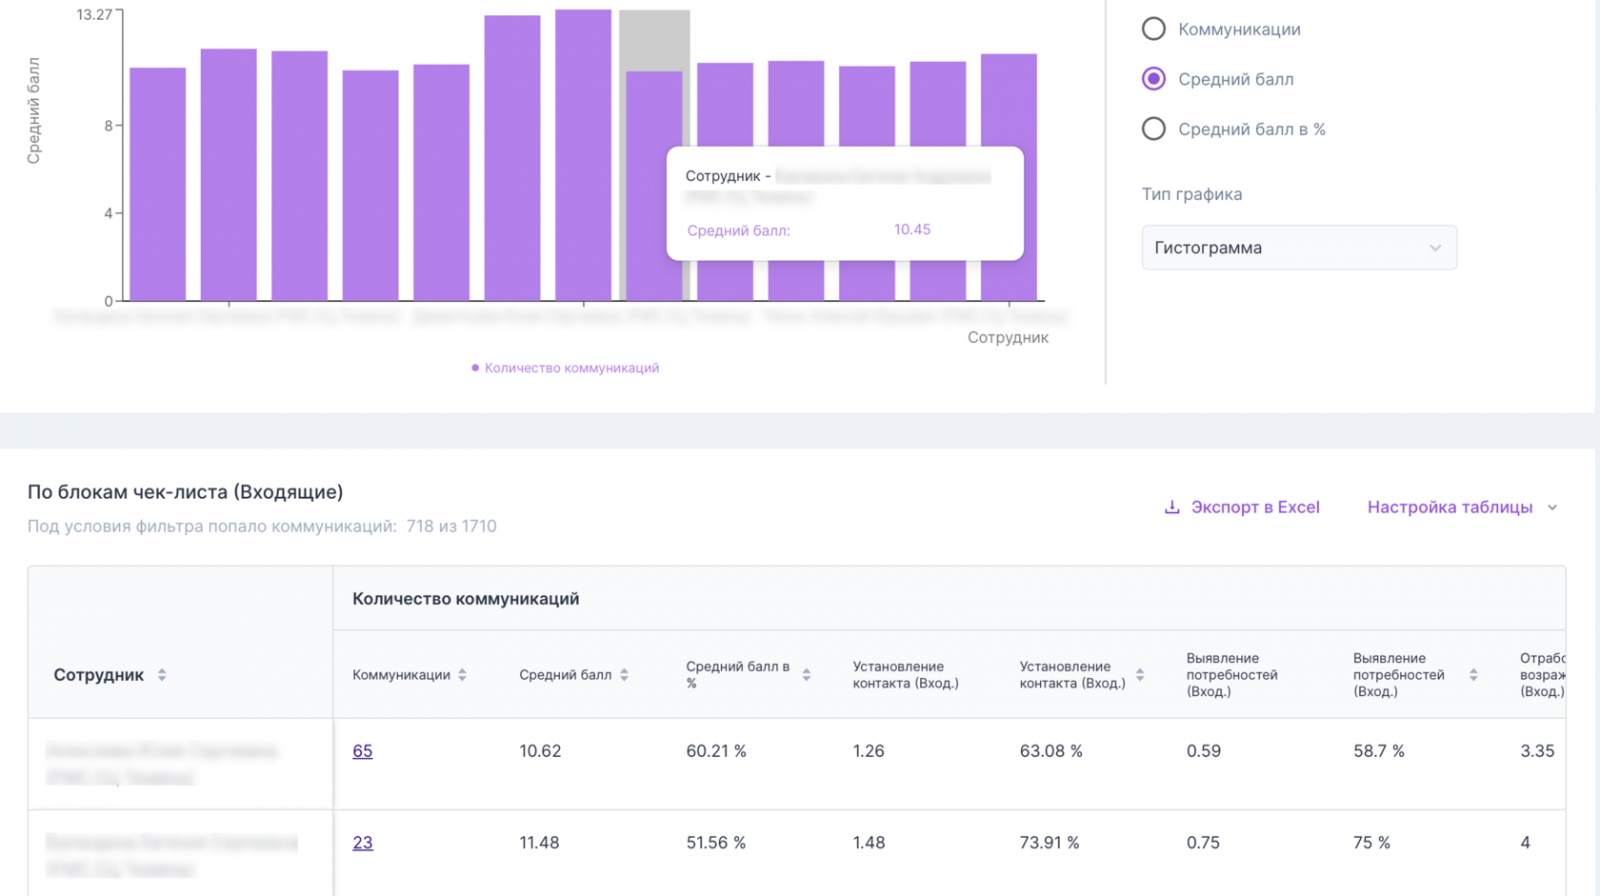
Task: Sort by Средний балл в % icon
Action: (x=806, y=675)
